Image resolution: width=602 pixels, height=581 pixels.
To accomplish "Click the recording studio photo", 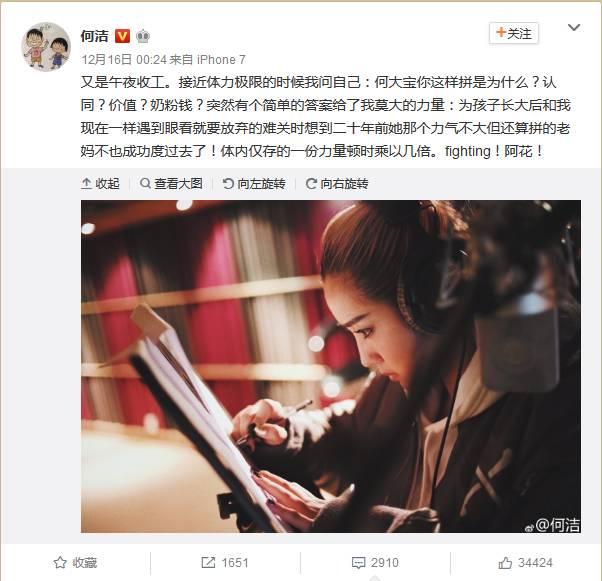I will pos(331,366).
